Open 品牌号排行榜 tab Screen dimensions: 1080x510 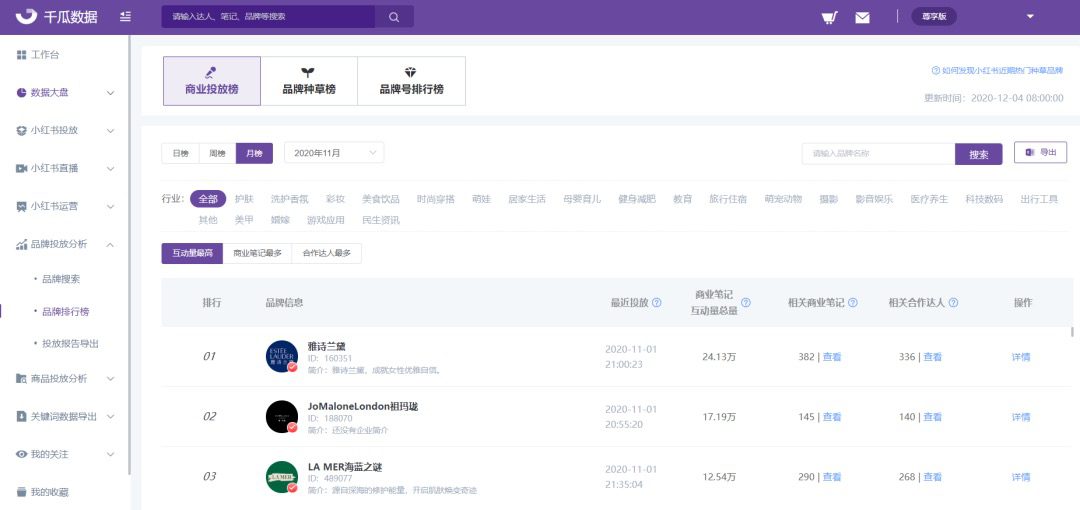411,81
